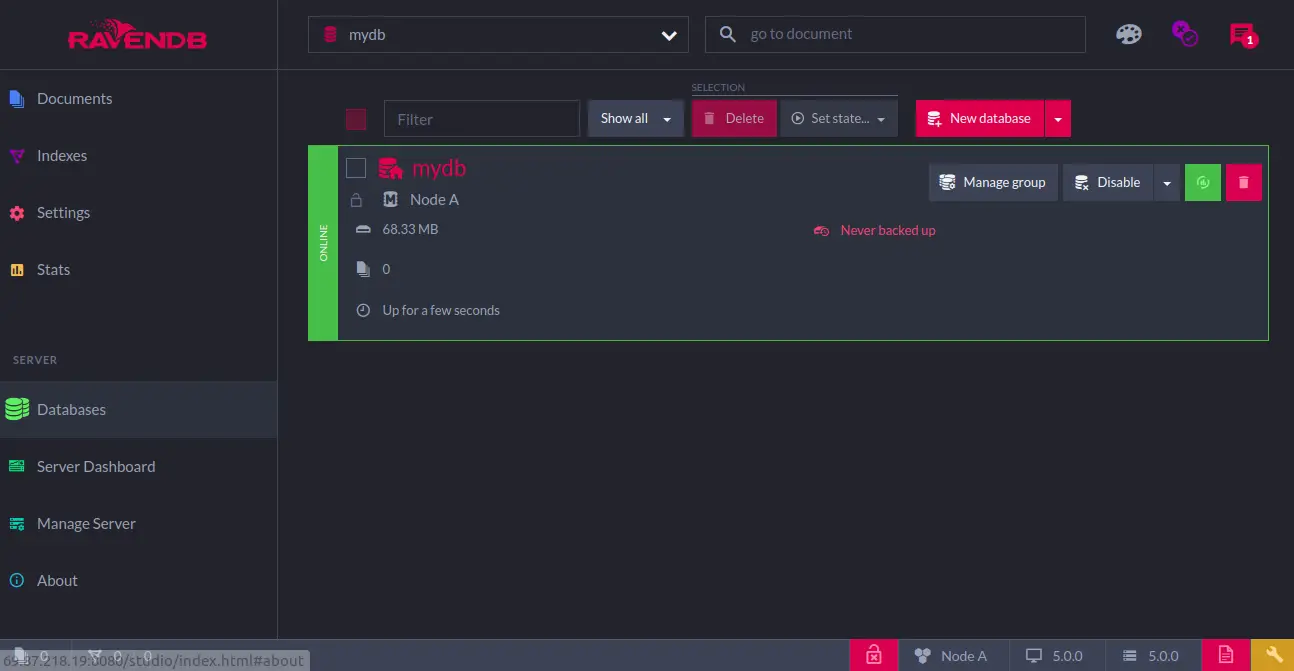Click the databases Filter input field
This screenshot has height=671, width=1294.
[x=482, y=119]
